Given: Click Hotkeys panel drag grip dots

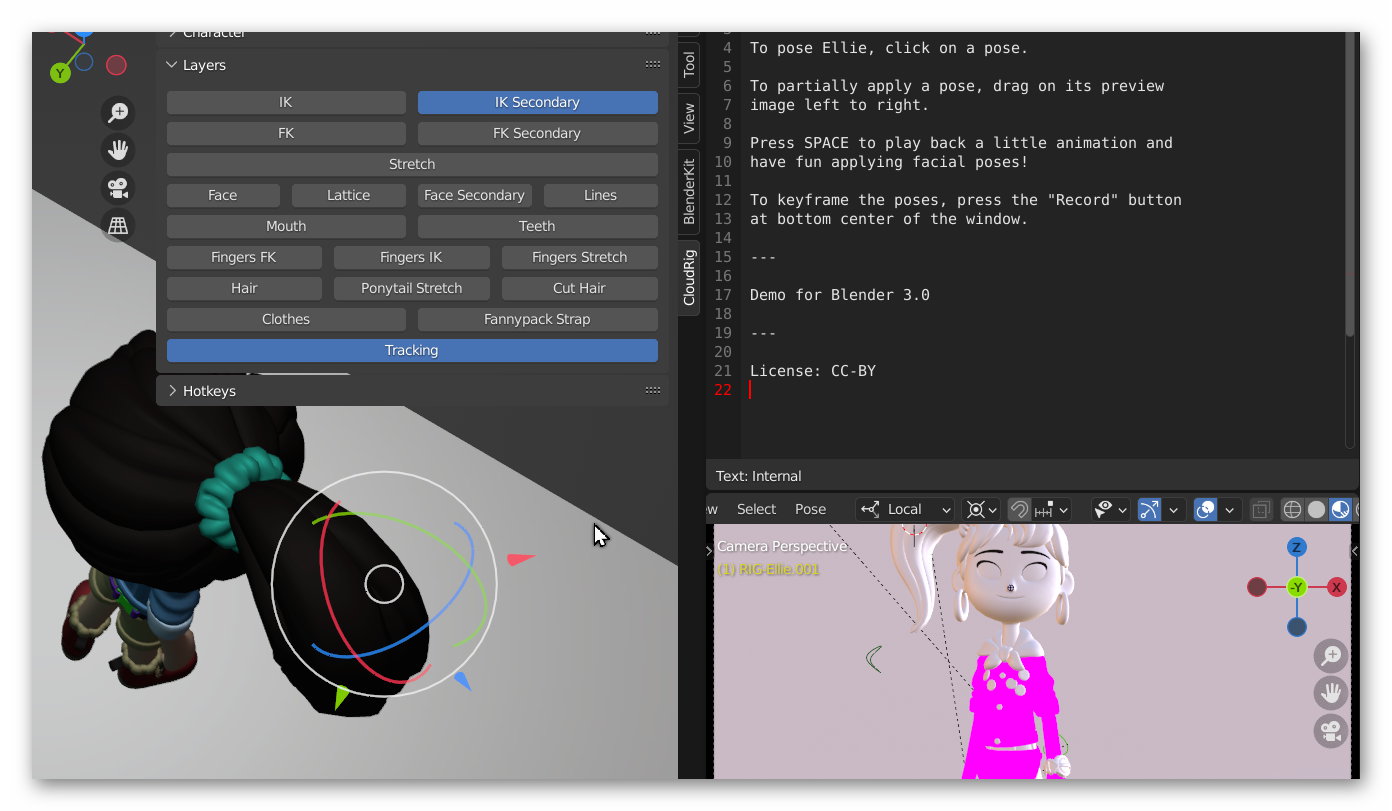Looking at the screenshot, I should tap(653, 390).
